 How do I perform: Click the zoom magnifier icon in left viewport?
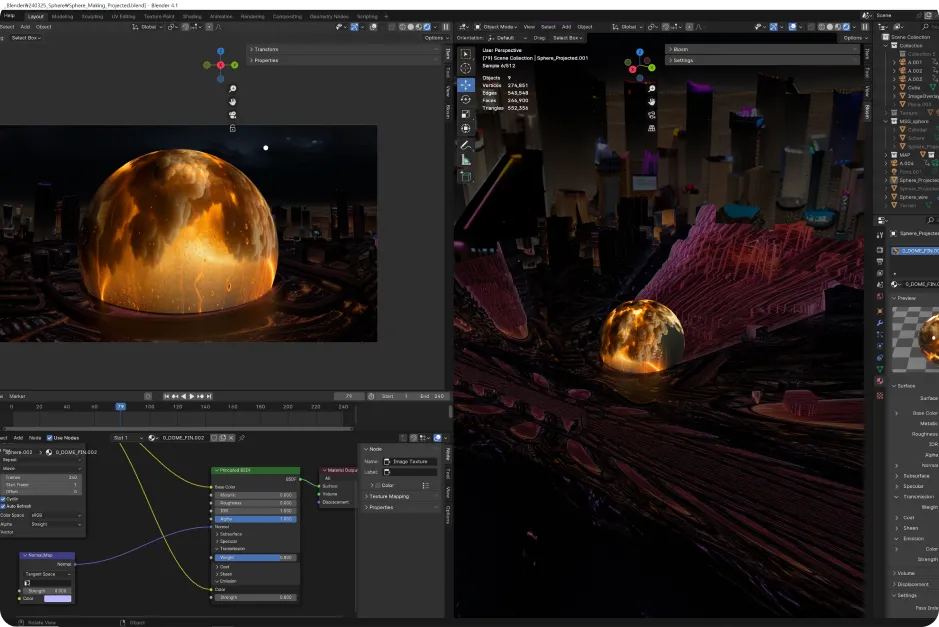232,89
